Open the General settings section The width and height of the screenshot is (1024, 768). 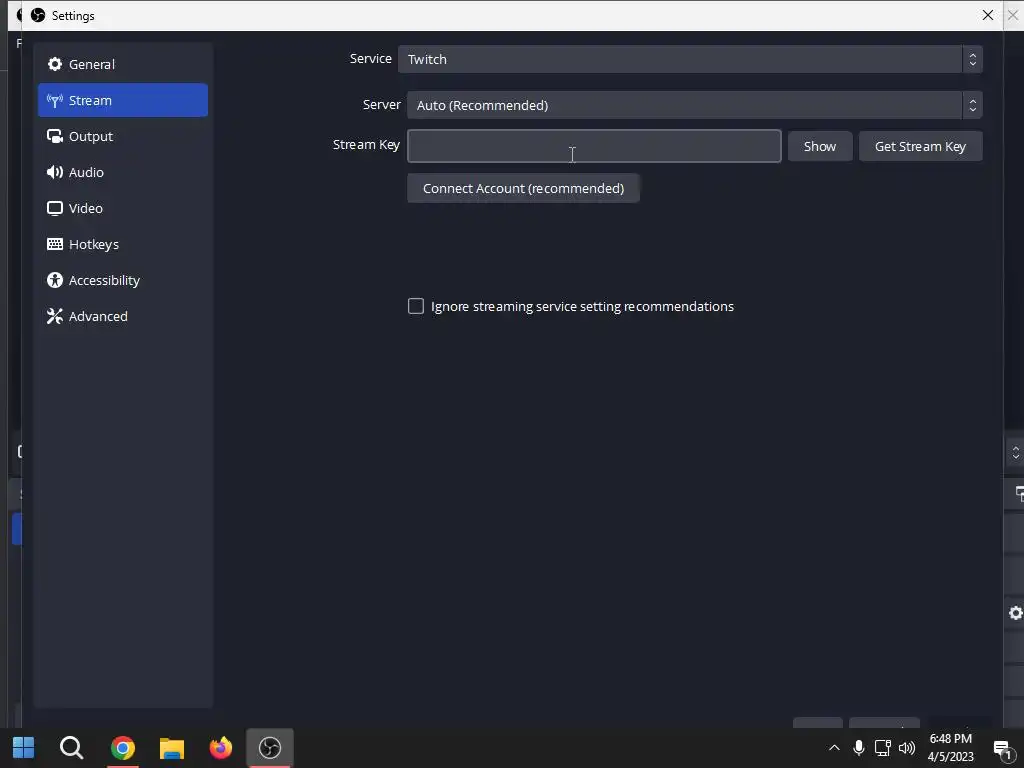(x=123, y=64)
